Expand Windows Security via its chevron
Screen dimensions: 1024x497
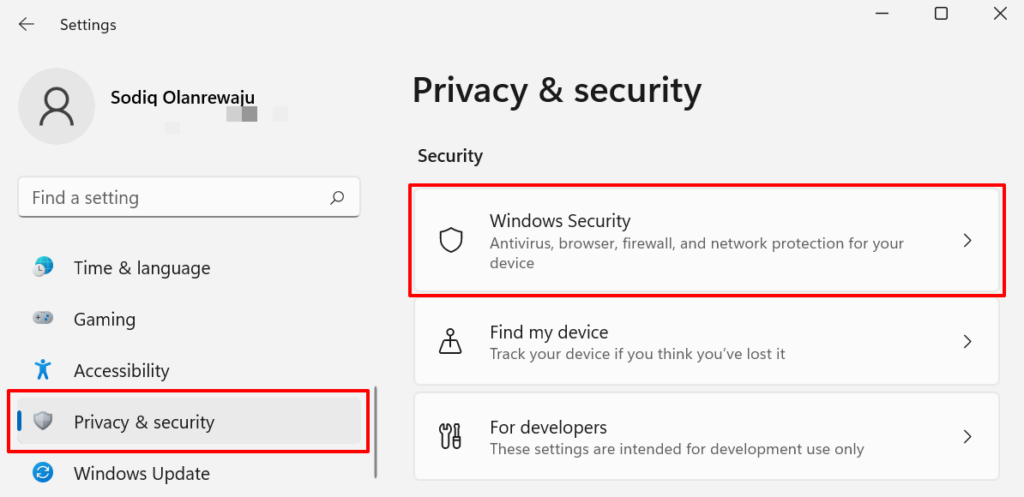(x=967, y=241)
